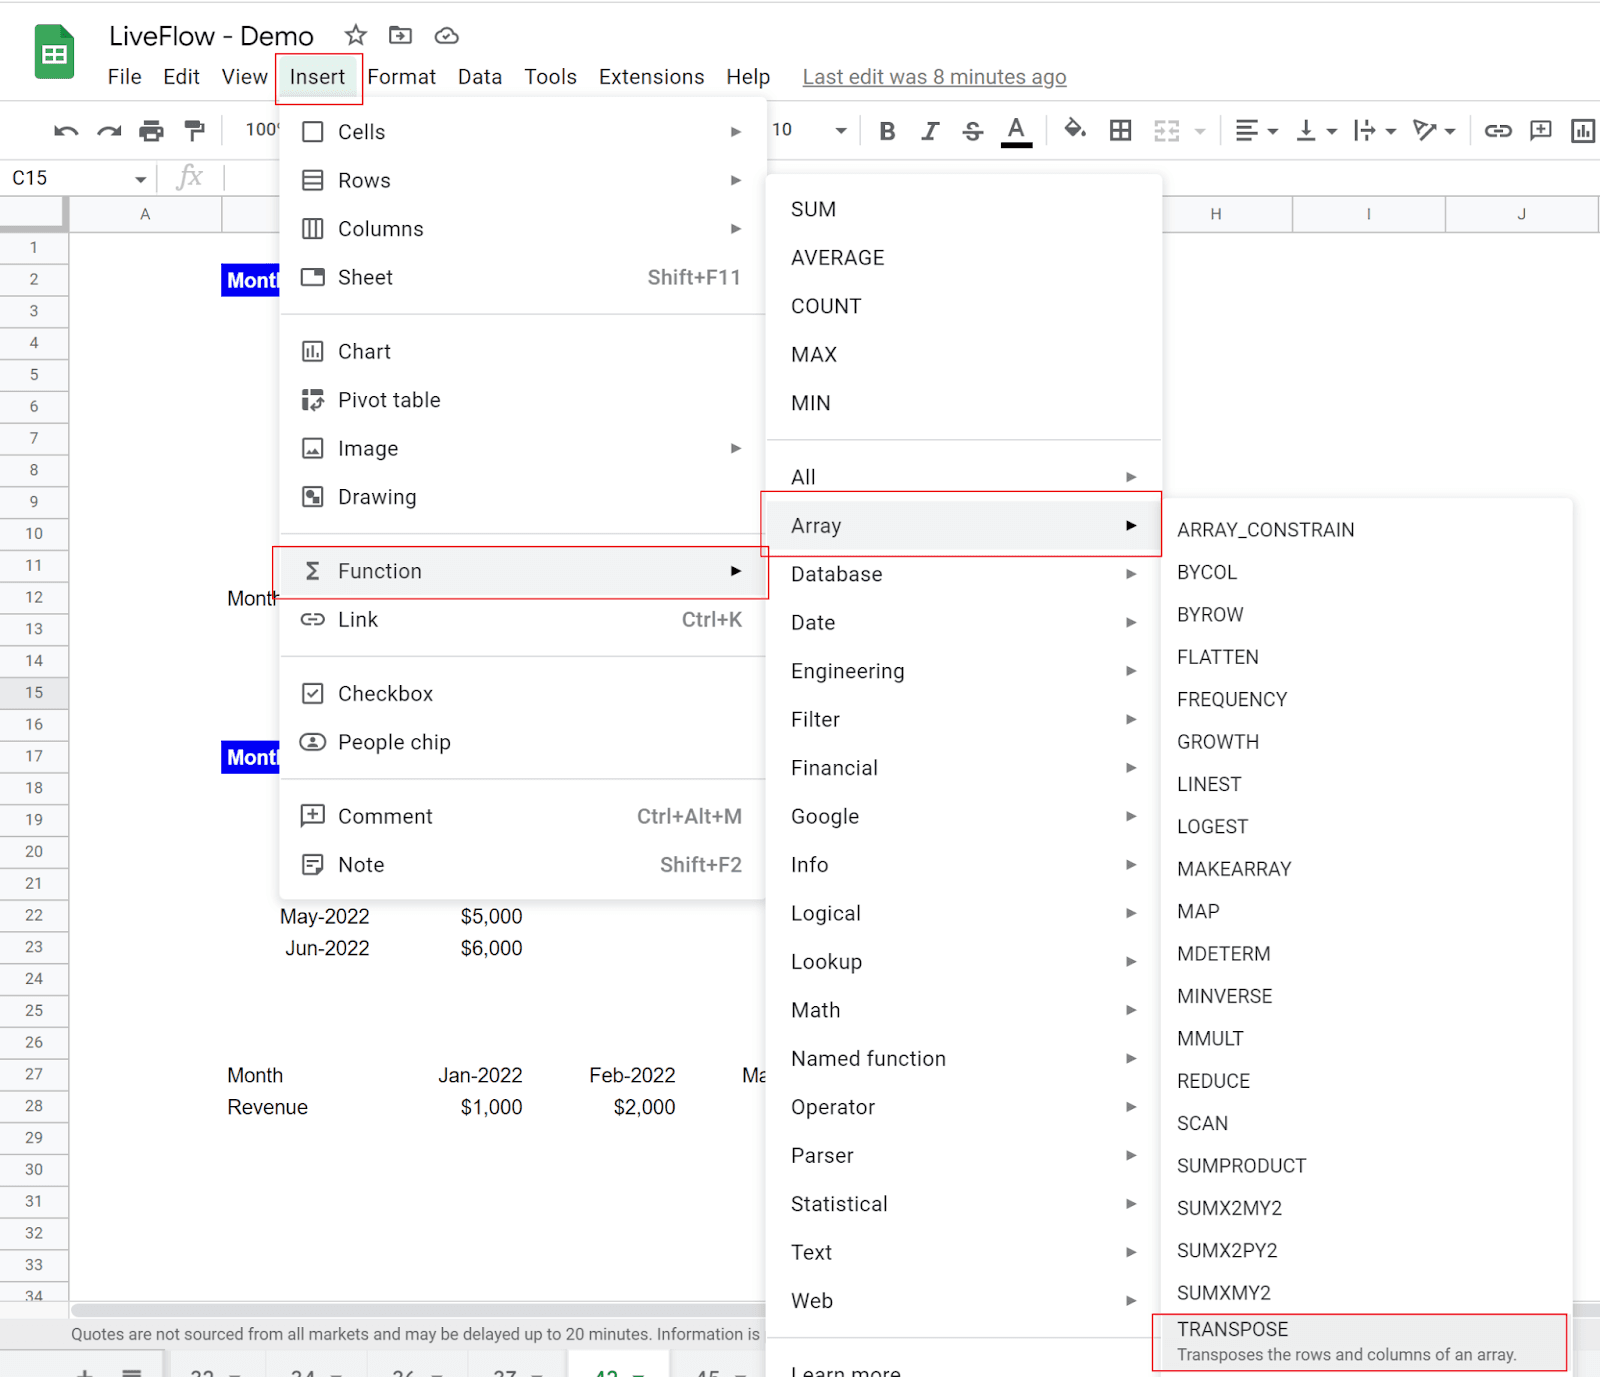Choose Sheet from Insert menu
1600x1377 pixels.
pos(523,277)
